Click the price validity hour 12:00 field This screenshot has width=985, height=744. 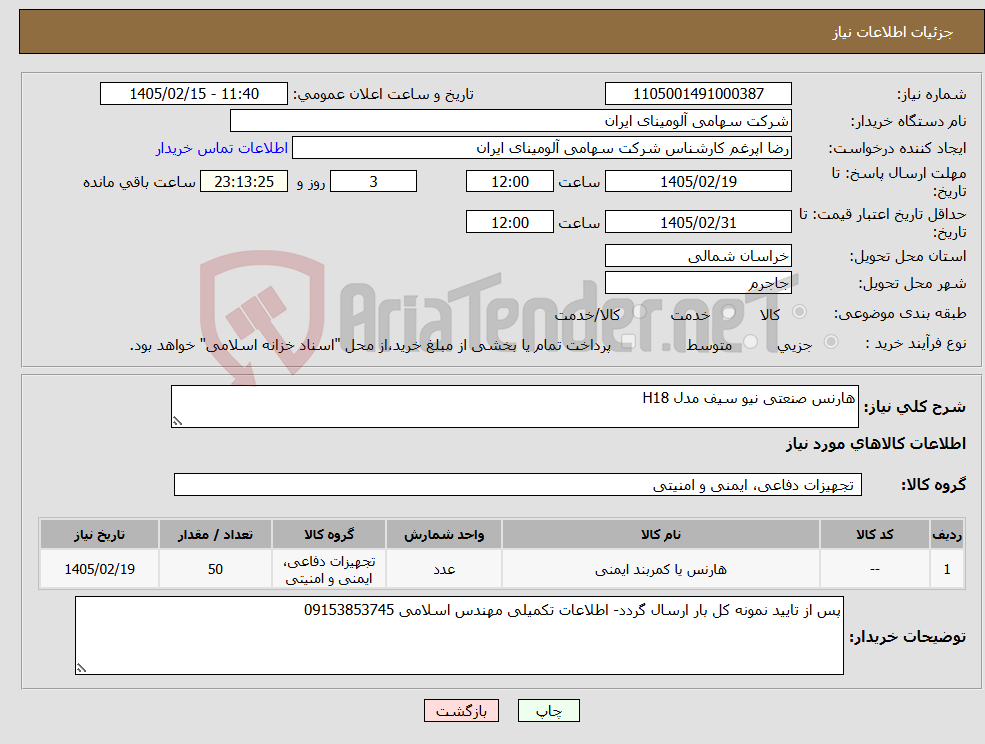point(509,222)
